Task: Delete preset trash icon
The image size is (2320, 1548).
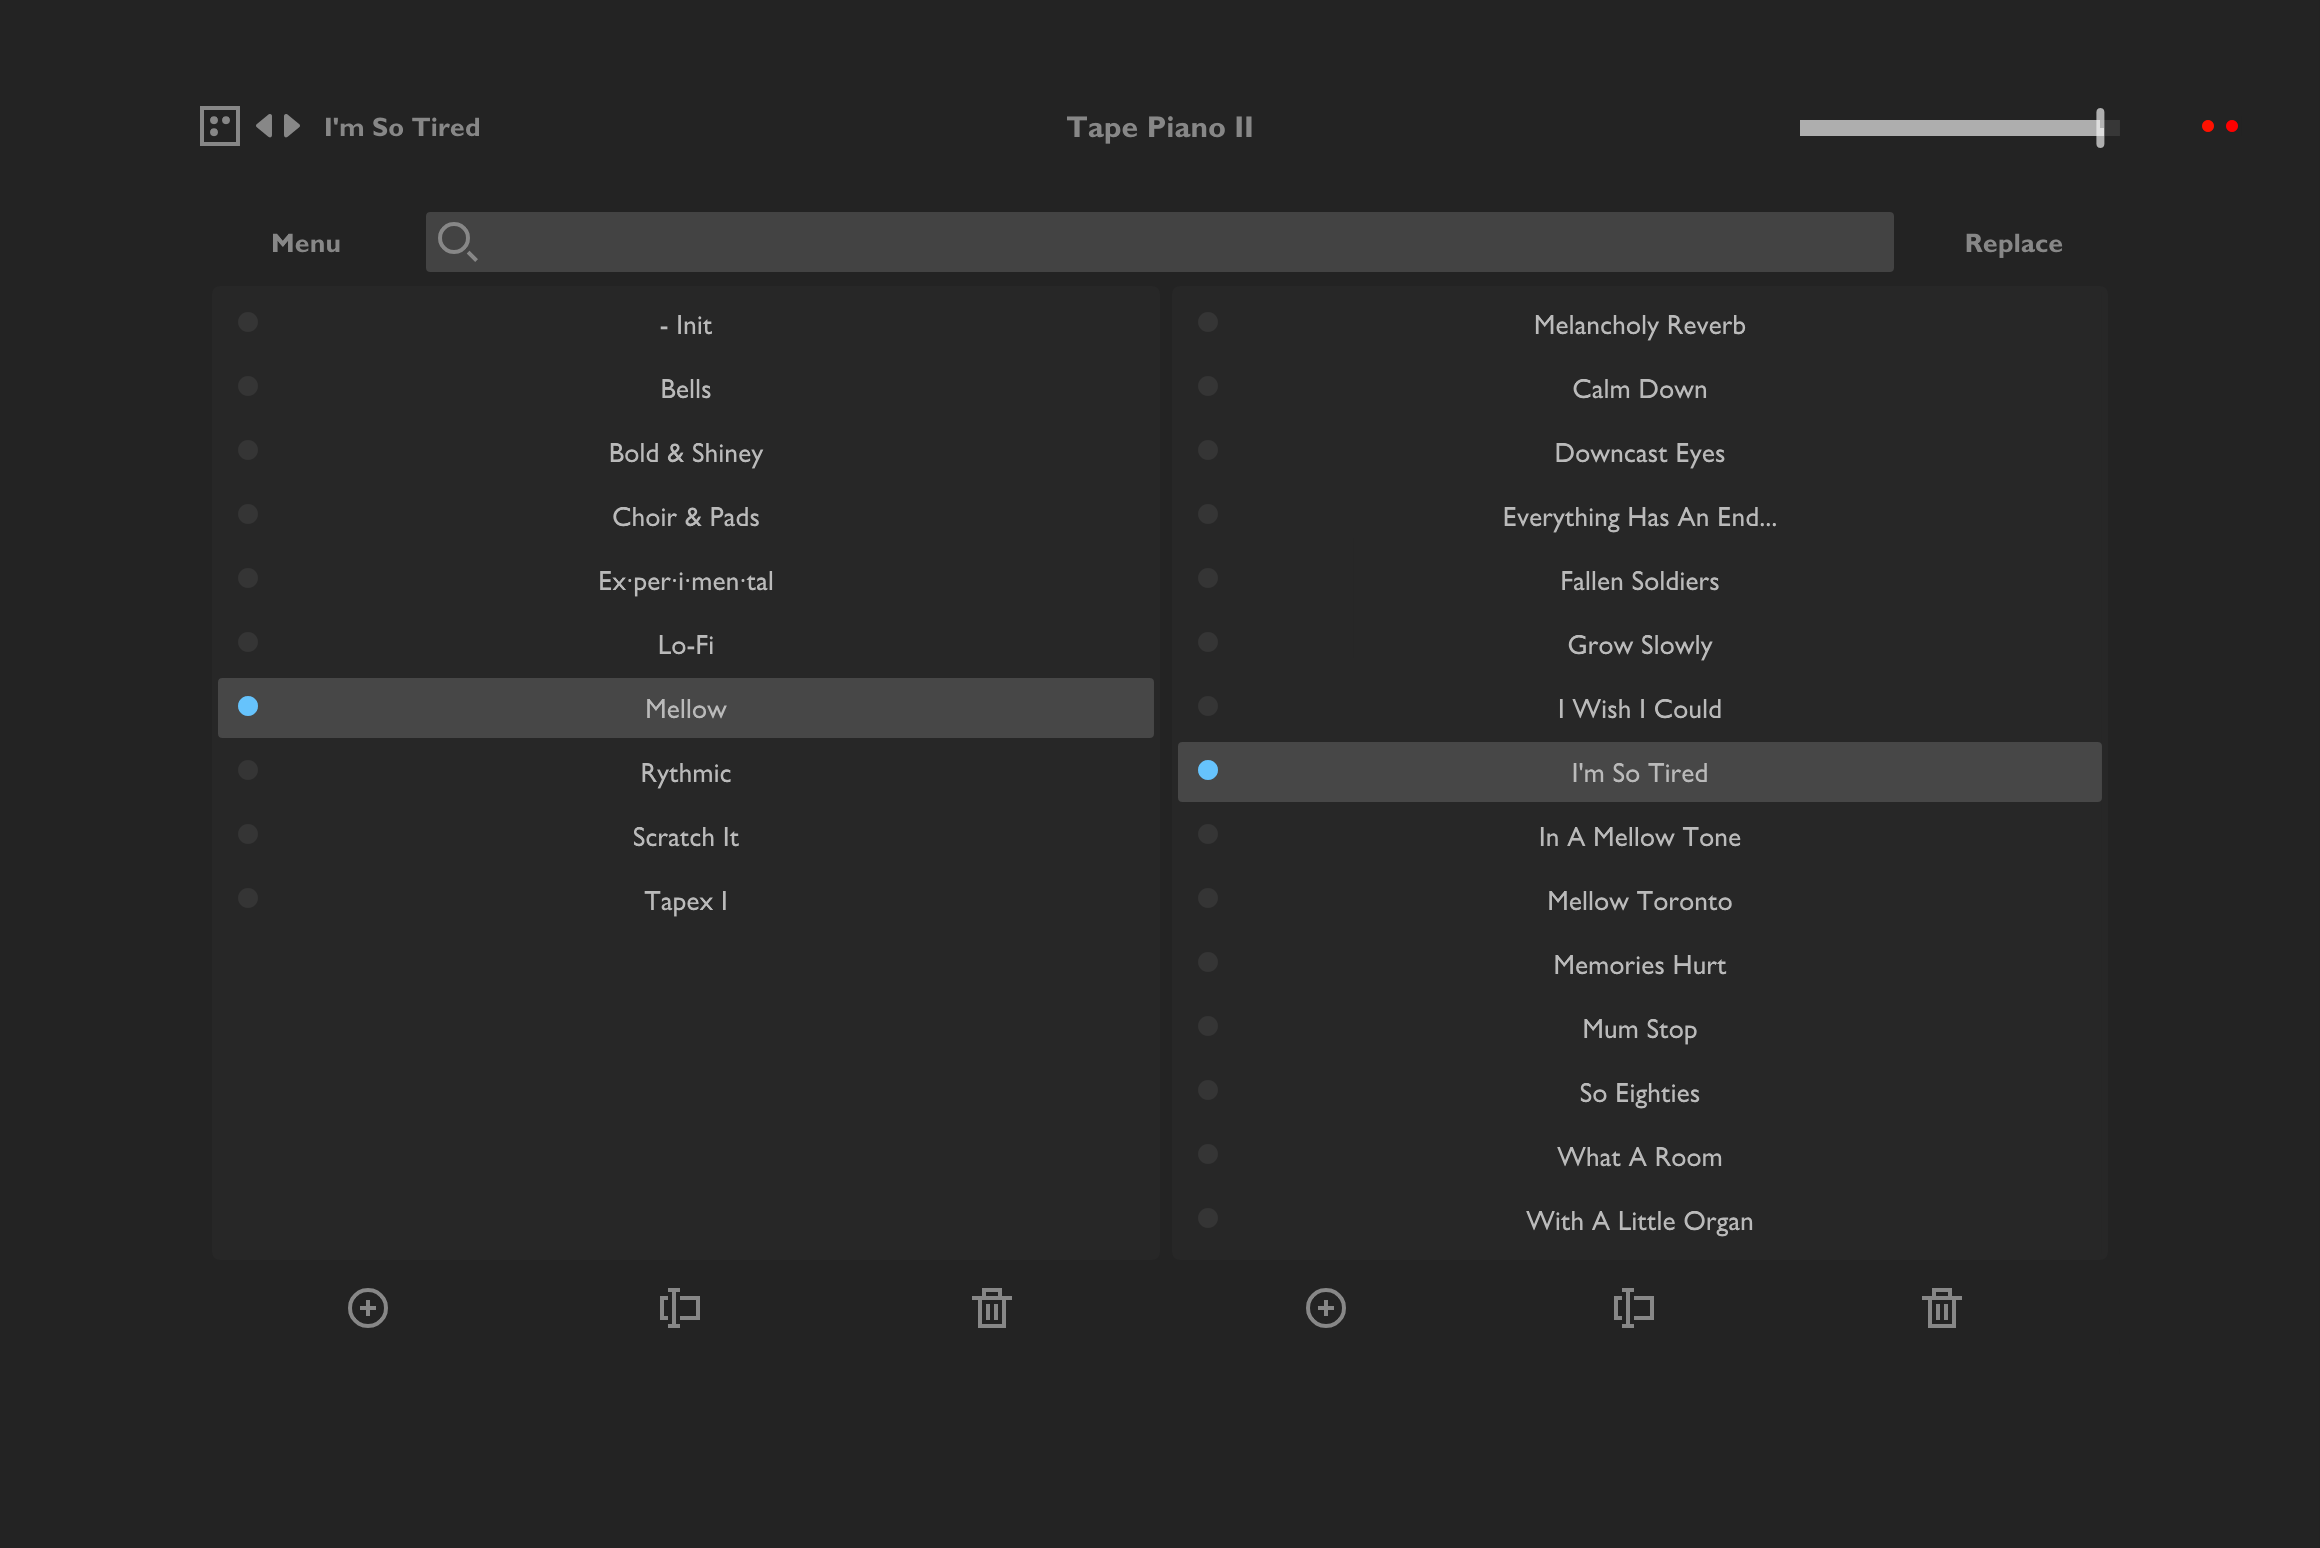Action: pos(1942,1308)
